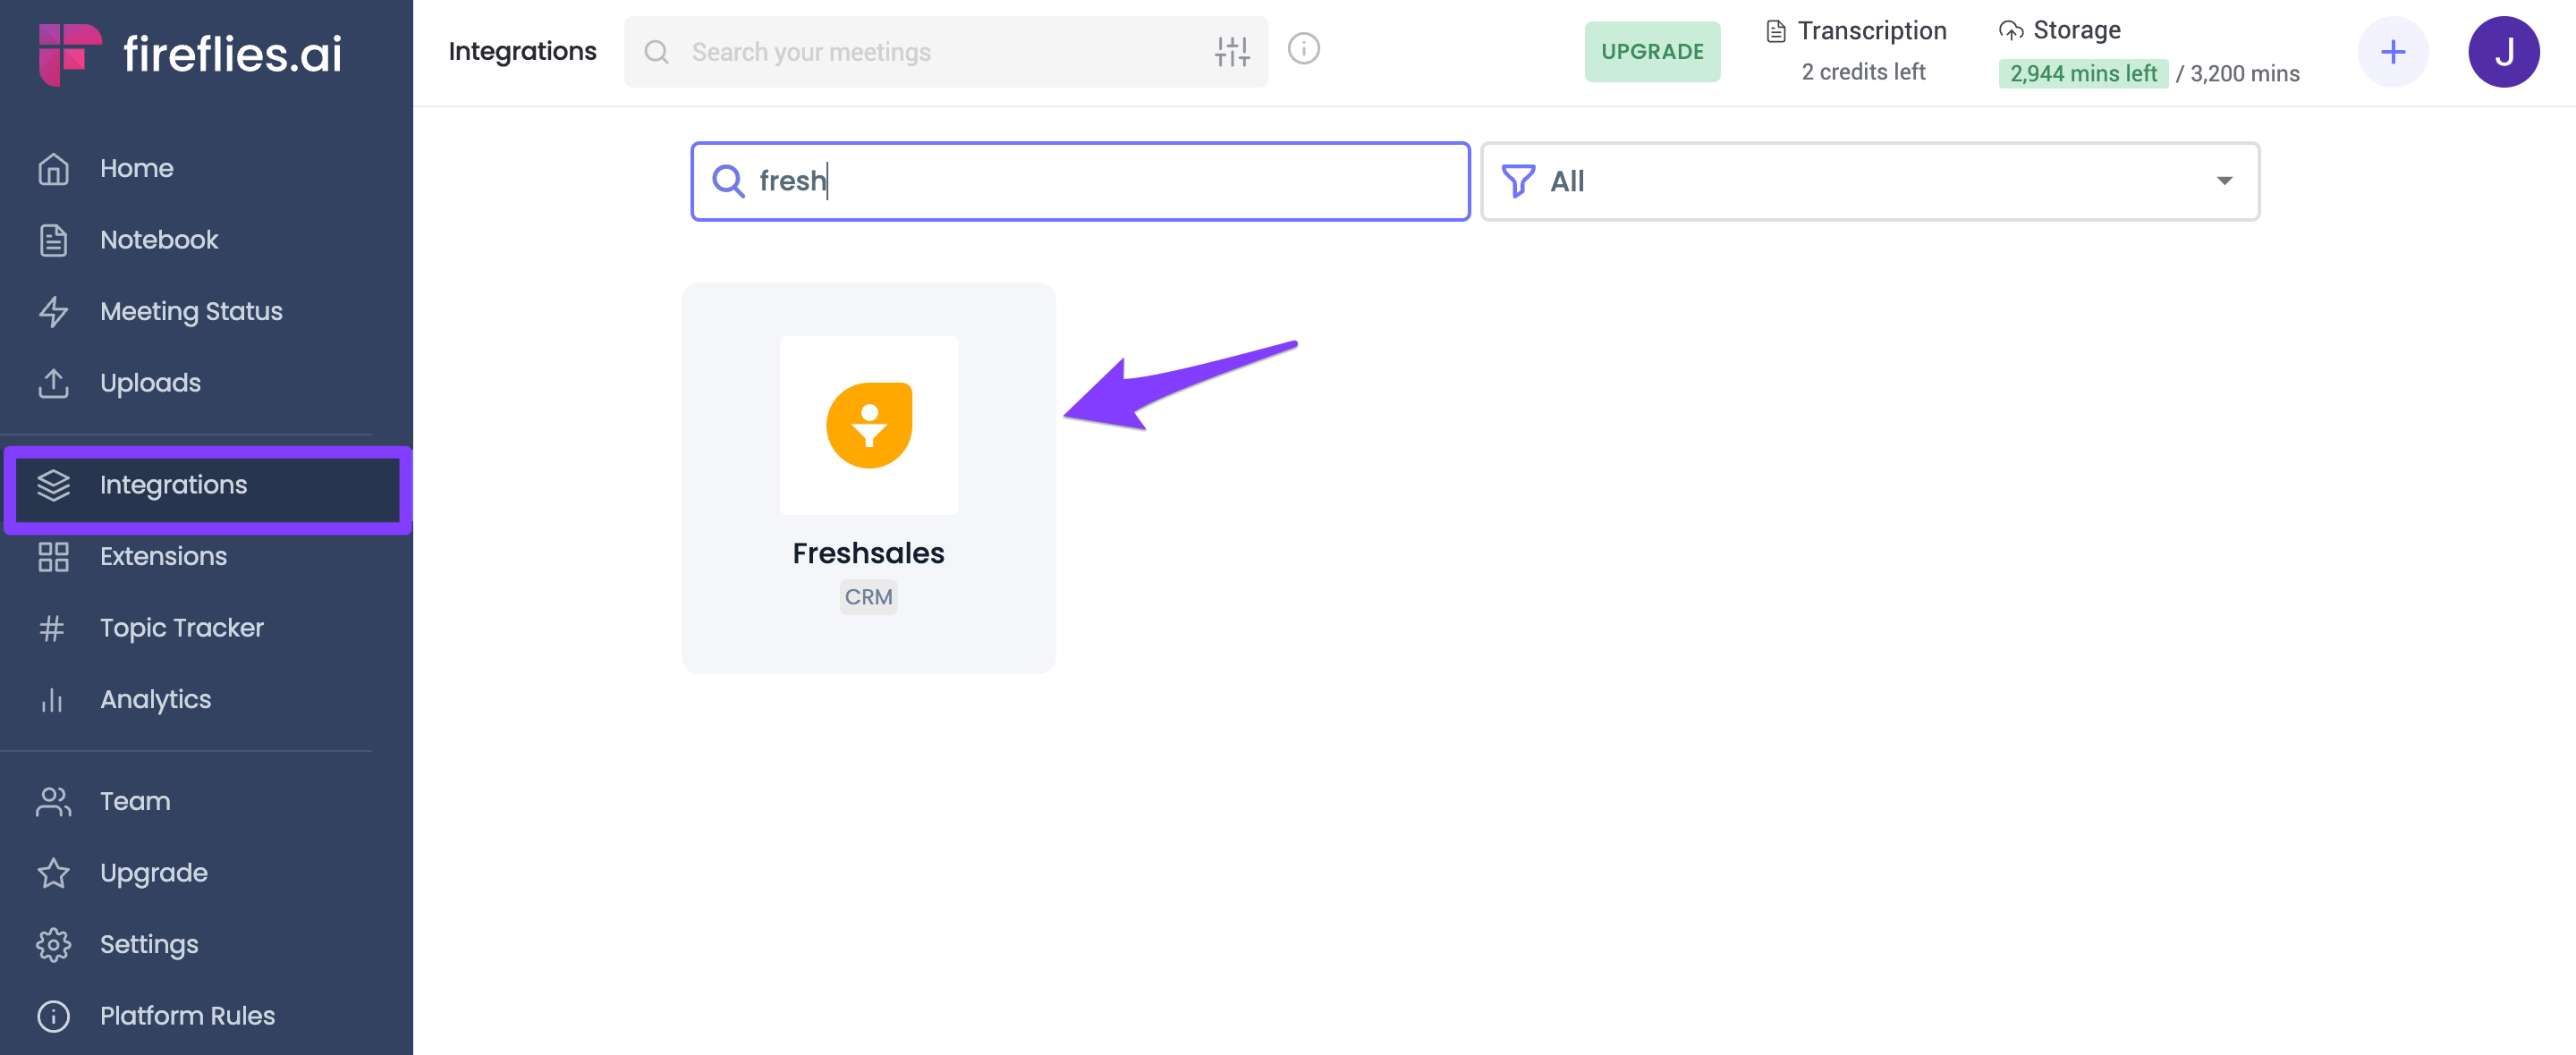Click the plus add button
2576x1055 pixels.
point(2392,52)
